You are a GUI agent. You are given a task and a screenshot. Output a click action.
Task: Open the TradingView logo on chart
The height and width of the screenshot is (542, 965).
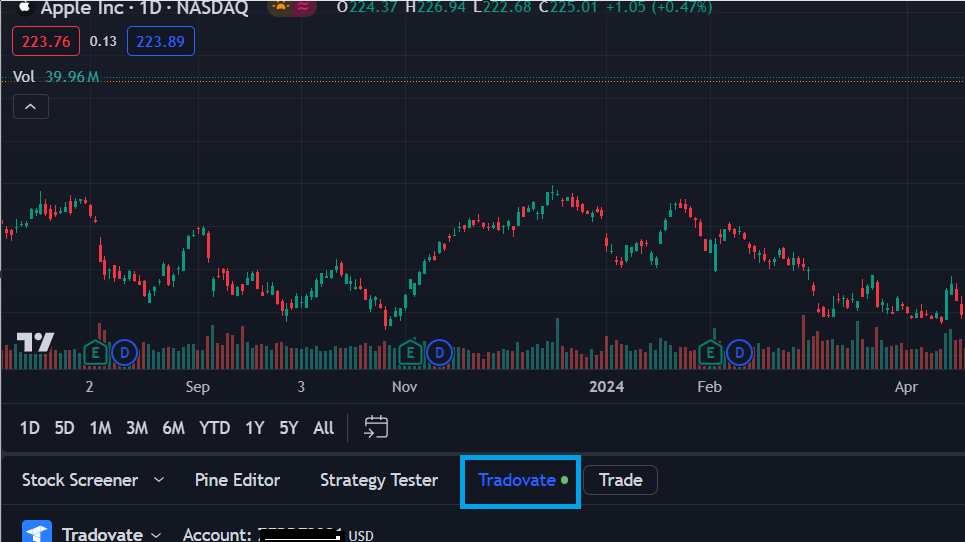point(35,342)
